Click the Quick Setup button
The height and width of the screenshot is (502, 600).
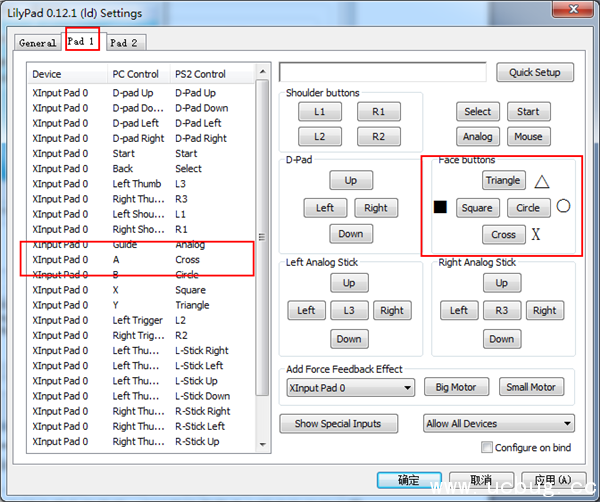click(535, 72)
